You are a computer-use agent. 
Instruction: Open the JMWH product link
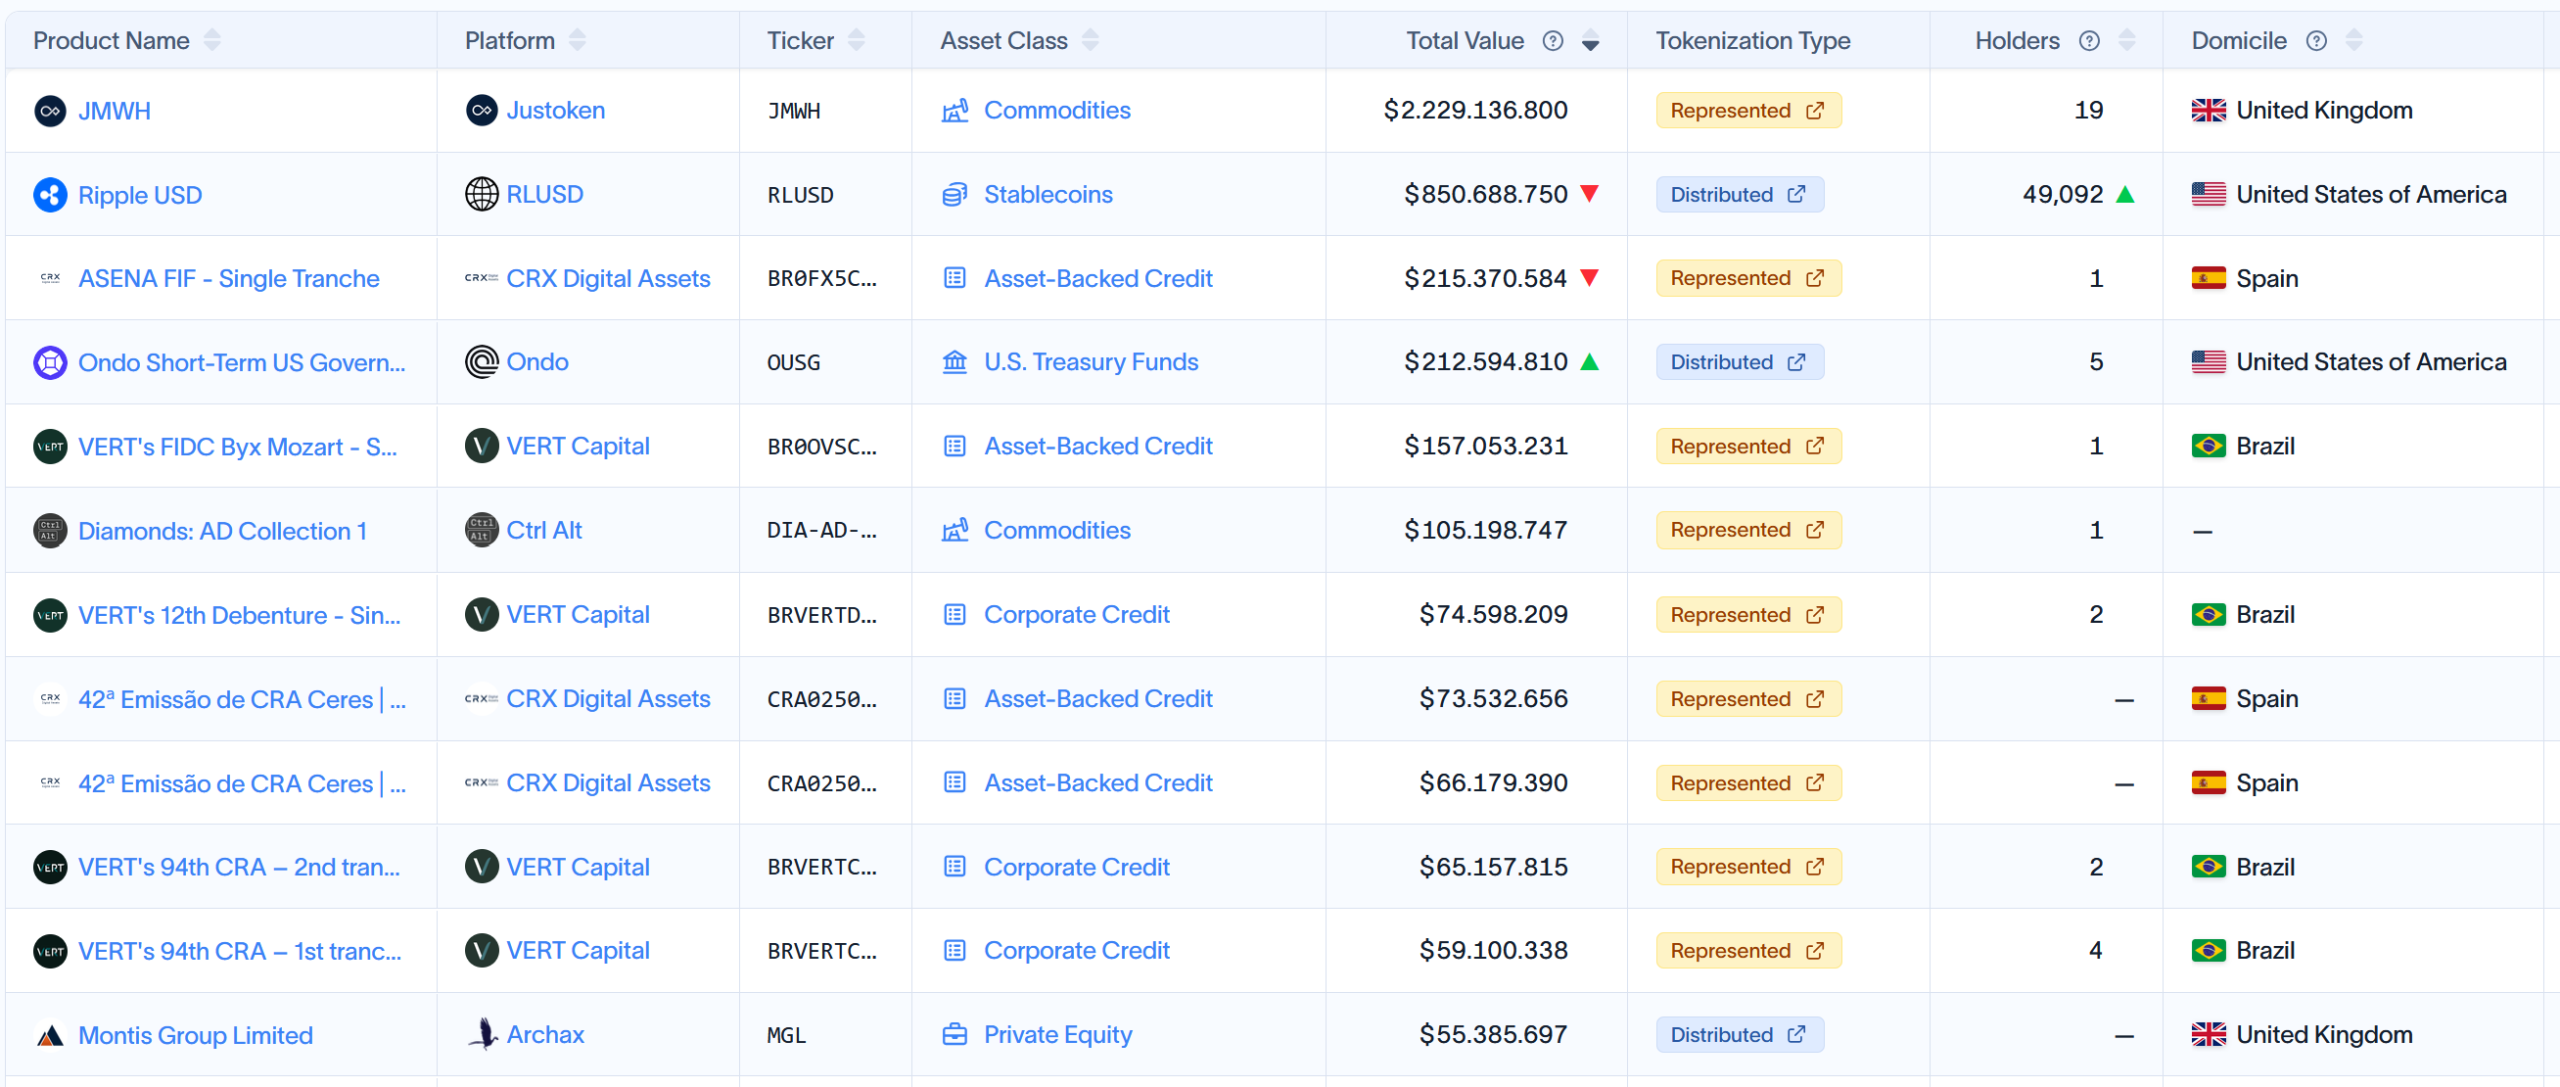[114, 111]
